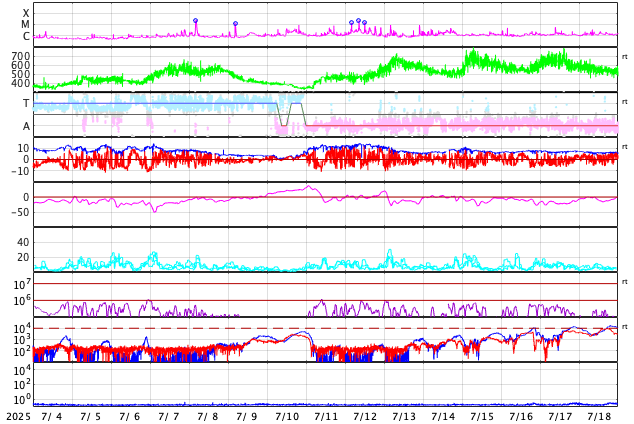Click the 10^7 label on the purple flux panel
634x424 pixels.
[22, 285]
